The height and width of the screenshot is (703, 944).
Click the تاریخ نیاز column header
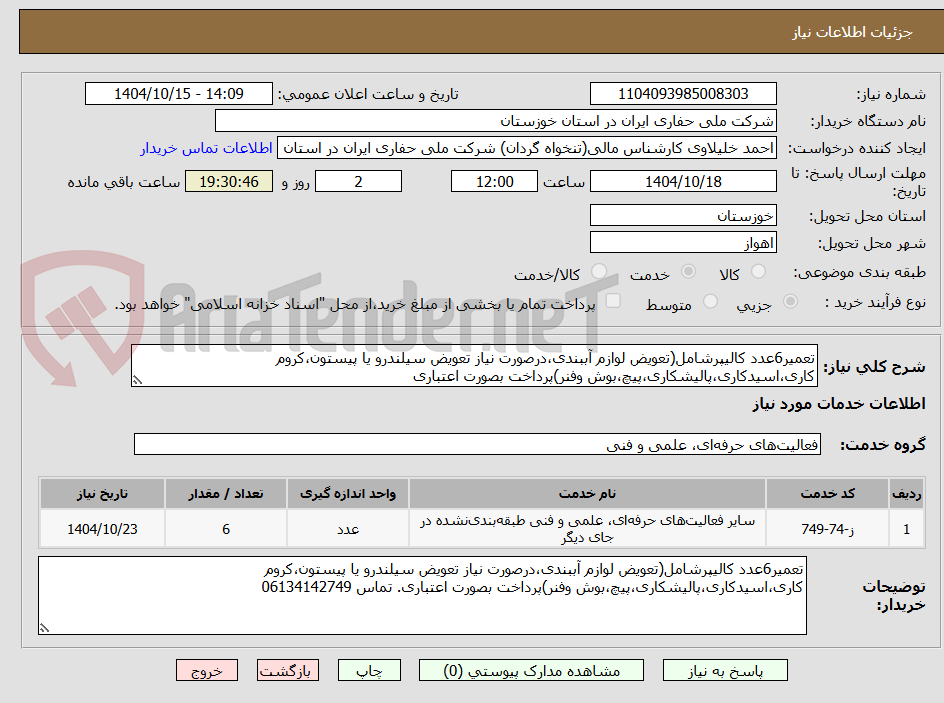pos(102,494)
